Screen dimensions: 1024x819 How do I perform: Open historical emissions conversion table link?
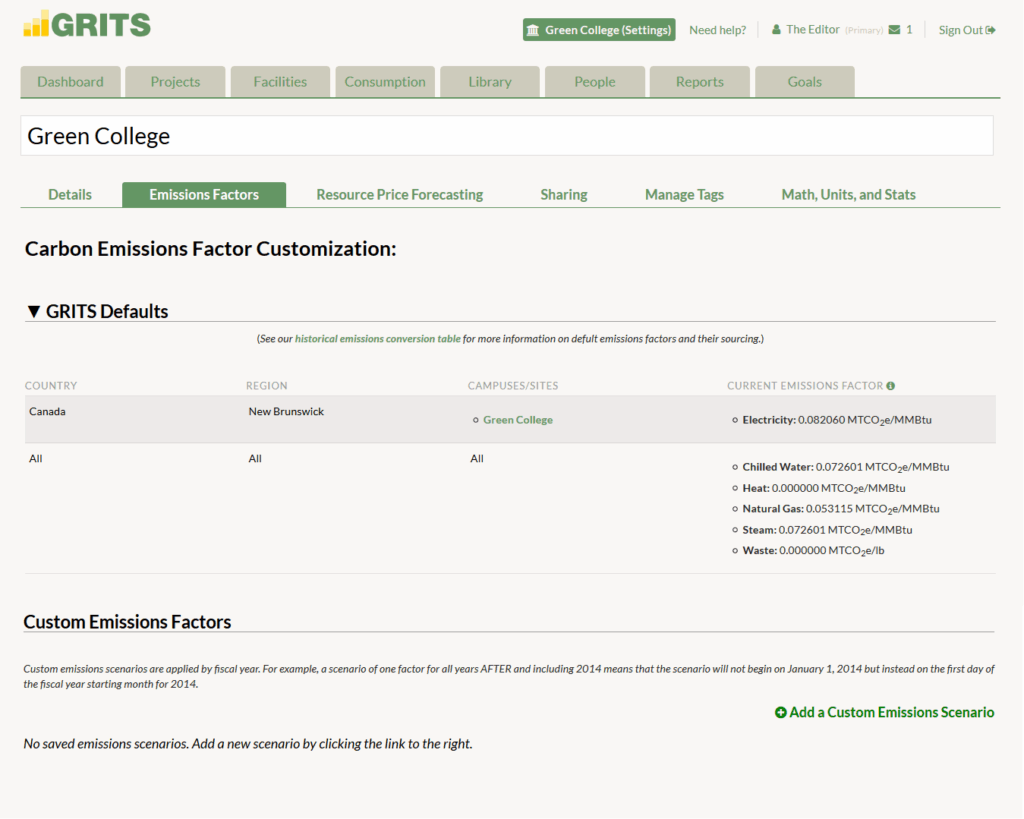coord(378,339)
